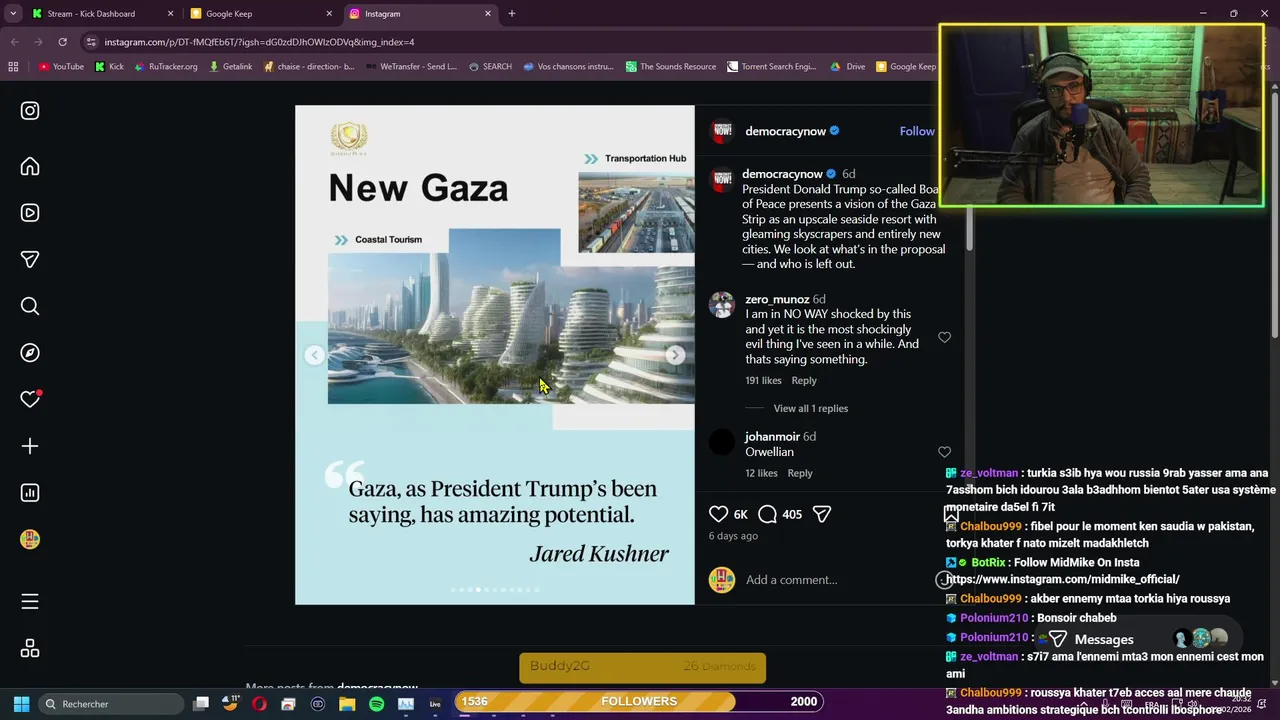The height and width of the screenshot is (720, 1280).
Task: Reply to zero_munoz's comment
Action: [804, 380]
